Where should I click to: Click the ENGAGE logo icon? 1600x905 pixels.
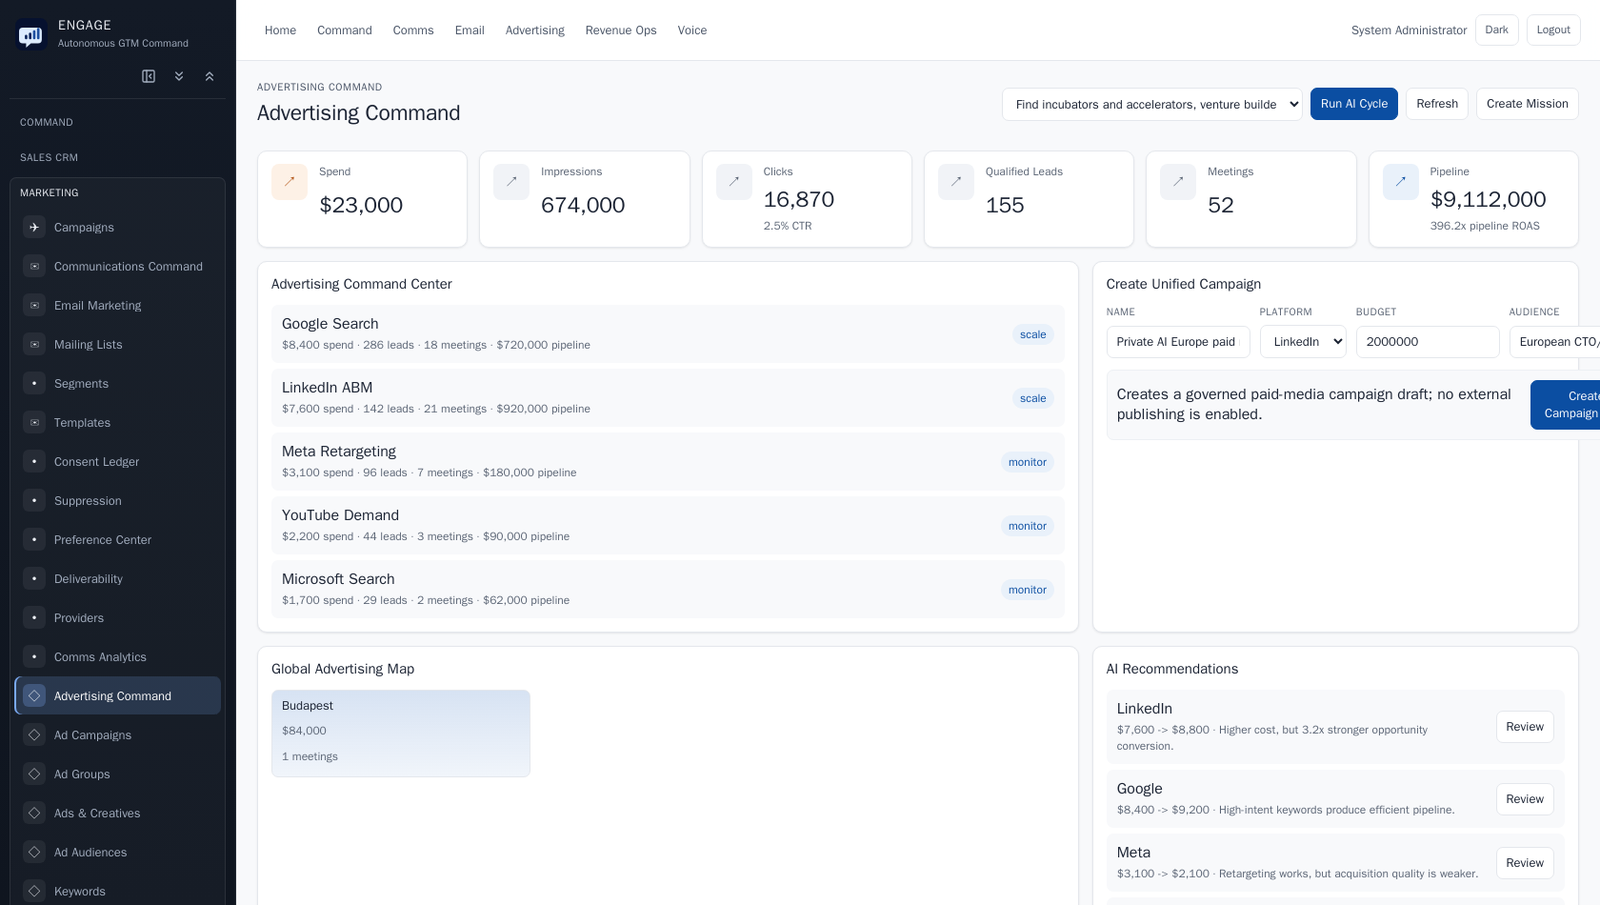point(31,35)
